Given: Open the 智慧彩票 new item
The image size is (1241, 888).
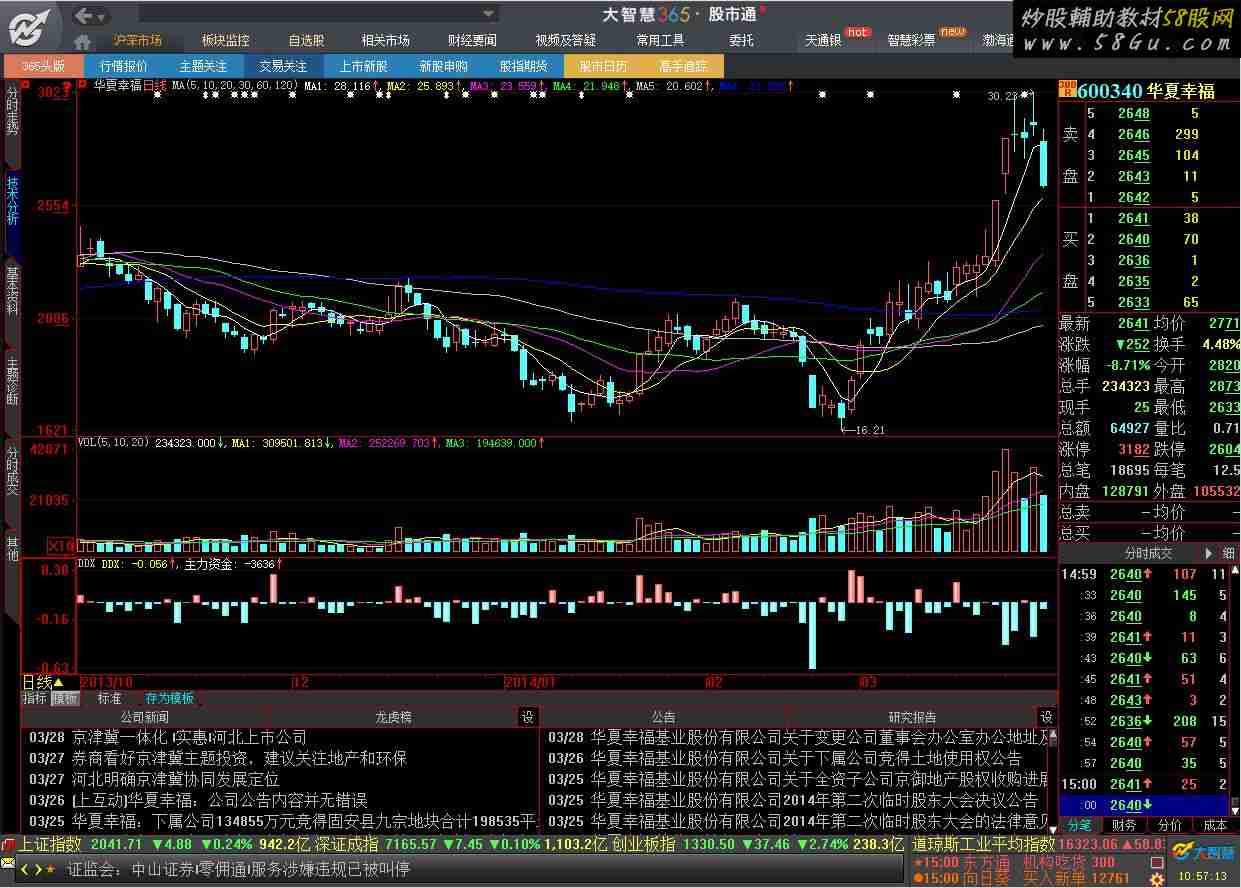Looking at the screenshot, I should (912, 41).
